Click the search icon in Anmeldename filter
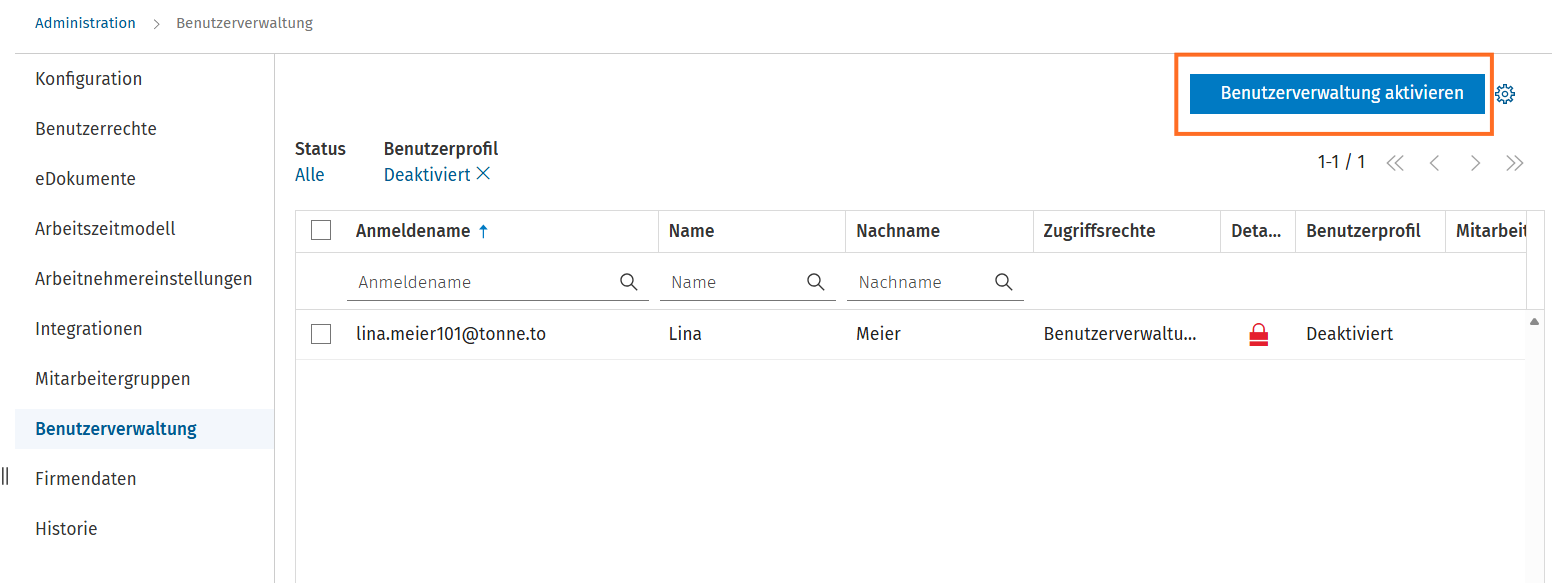 coord(629,282)
